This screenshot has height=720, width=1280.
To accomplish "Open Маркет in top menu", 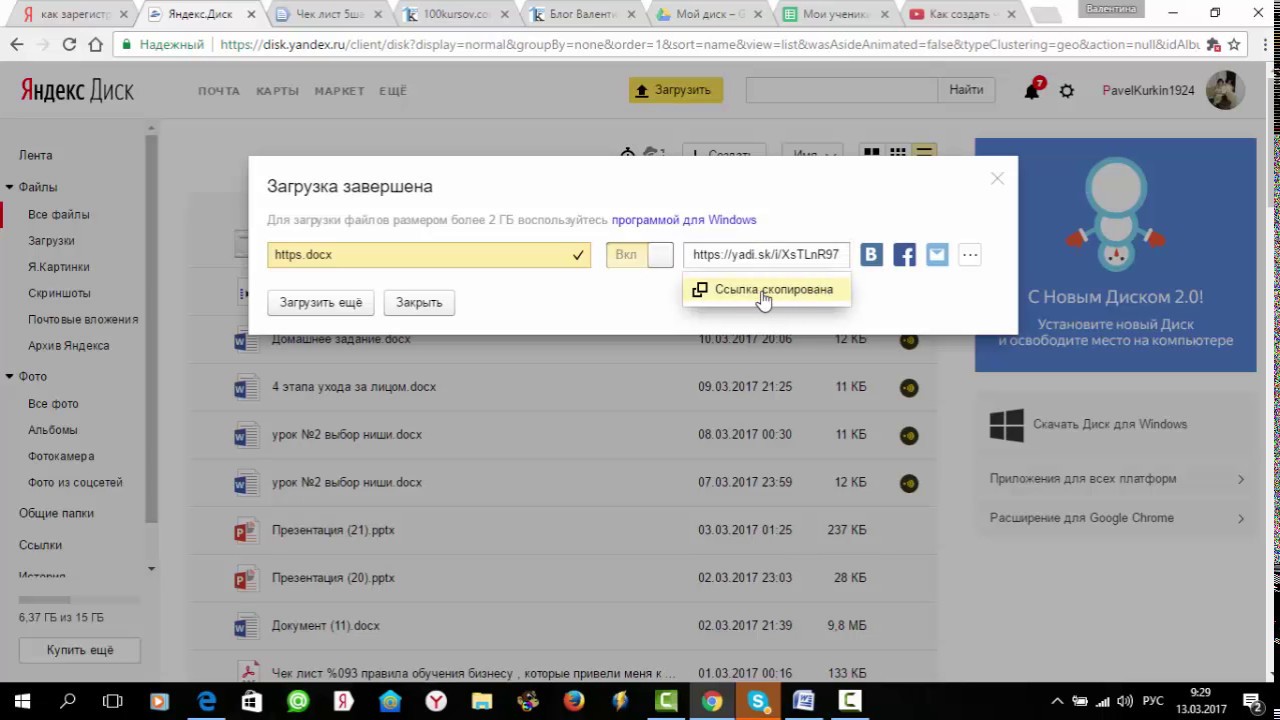I will click(x=340, y=91).
